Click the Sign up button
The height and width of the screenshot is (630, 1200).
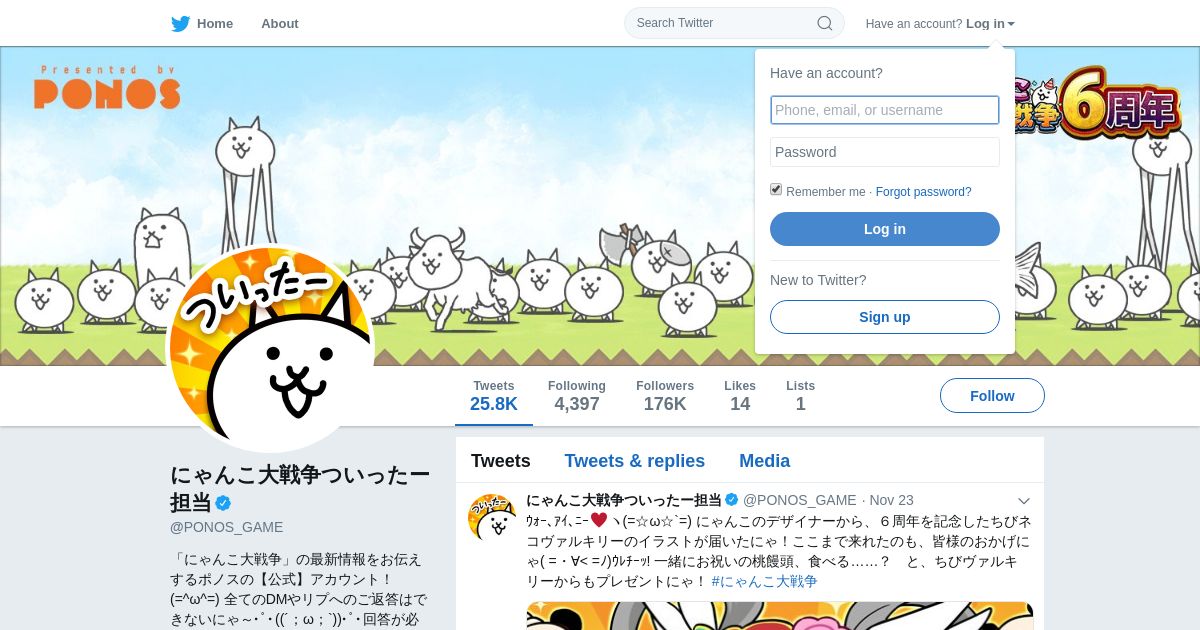[x=885, y=317]
